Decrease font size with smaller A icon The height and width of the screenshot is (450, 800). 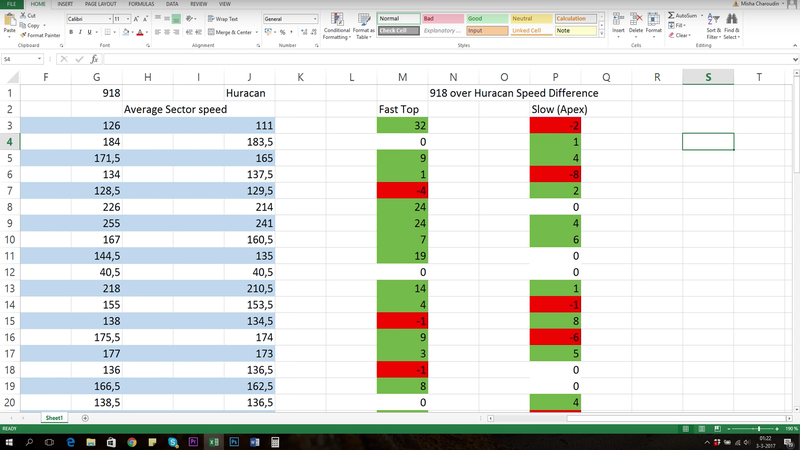pyautogui.click(x=145, y=19)
